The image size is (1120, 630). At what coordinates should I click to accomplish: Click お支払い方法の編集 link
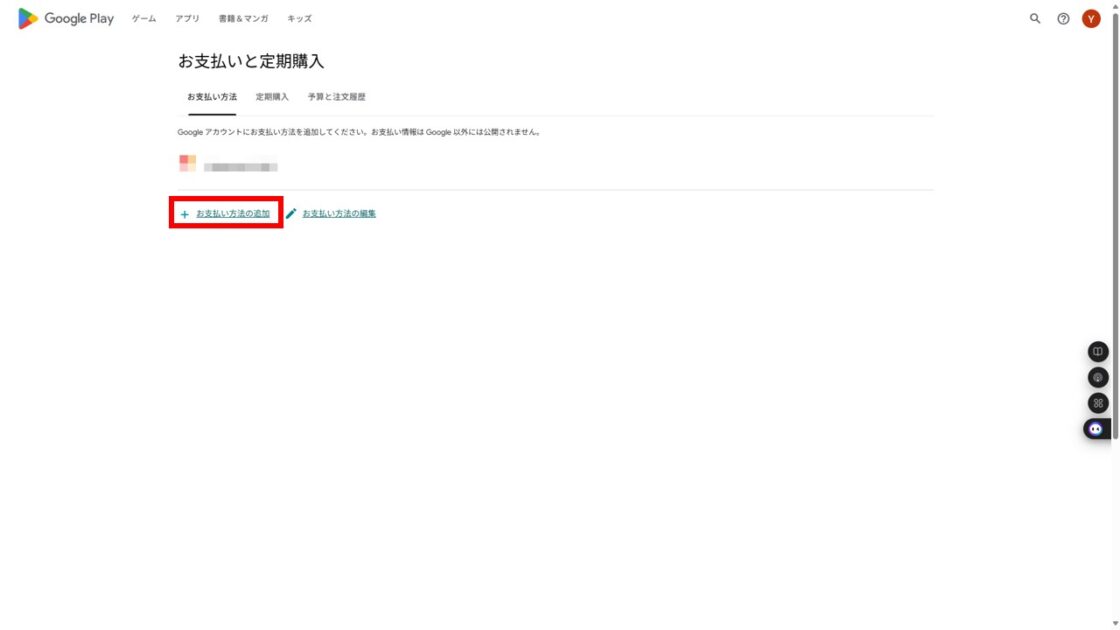(339, 214)
